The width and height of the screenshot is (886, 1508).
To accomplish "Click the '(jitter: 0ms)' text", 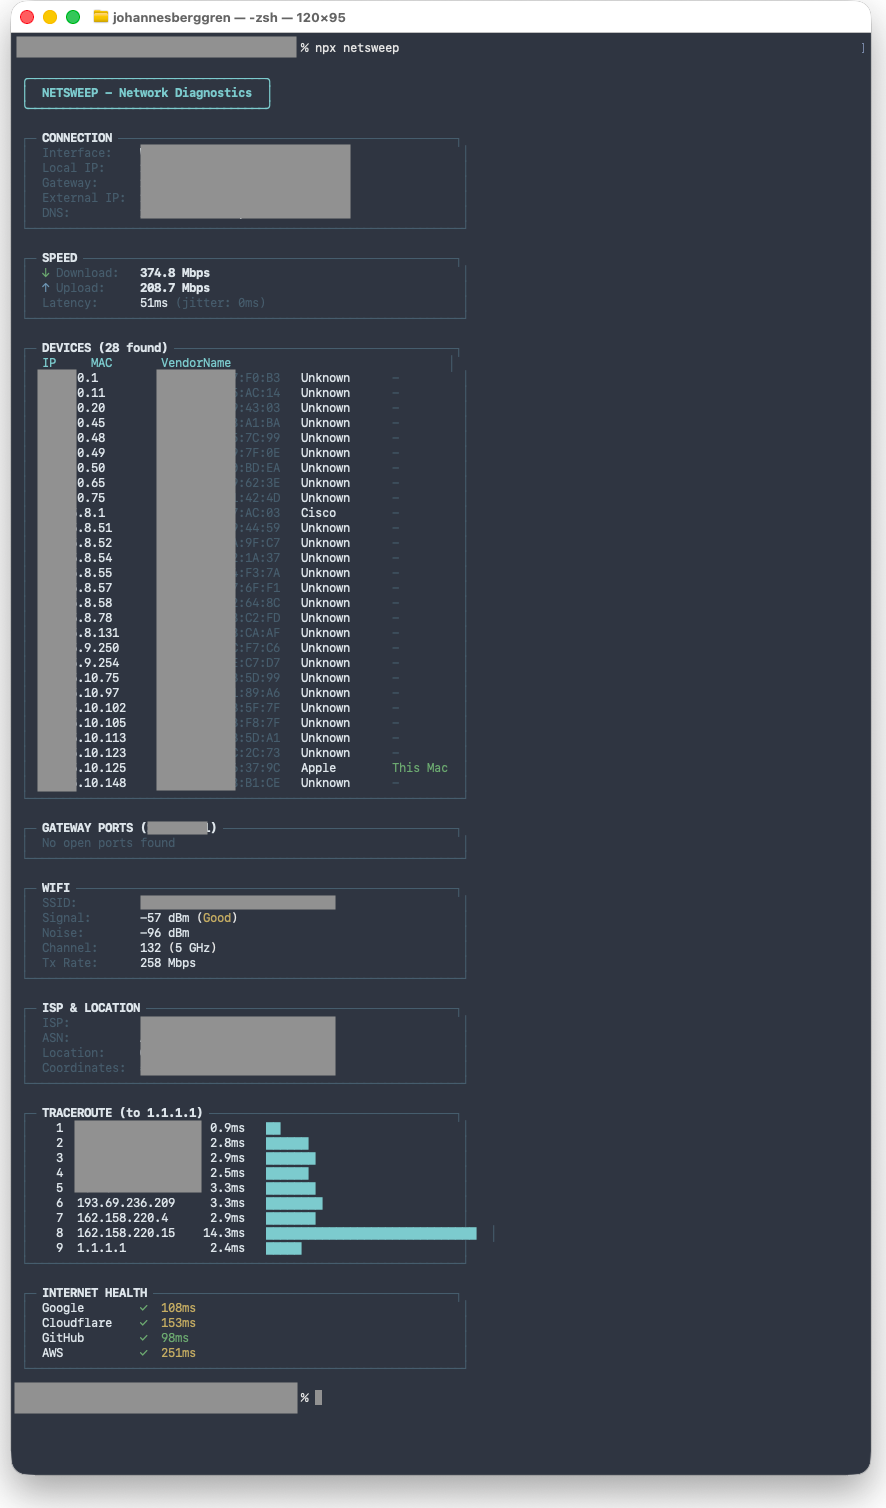I will click(221, 303).
